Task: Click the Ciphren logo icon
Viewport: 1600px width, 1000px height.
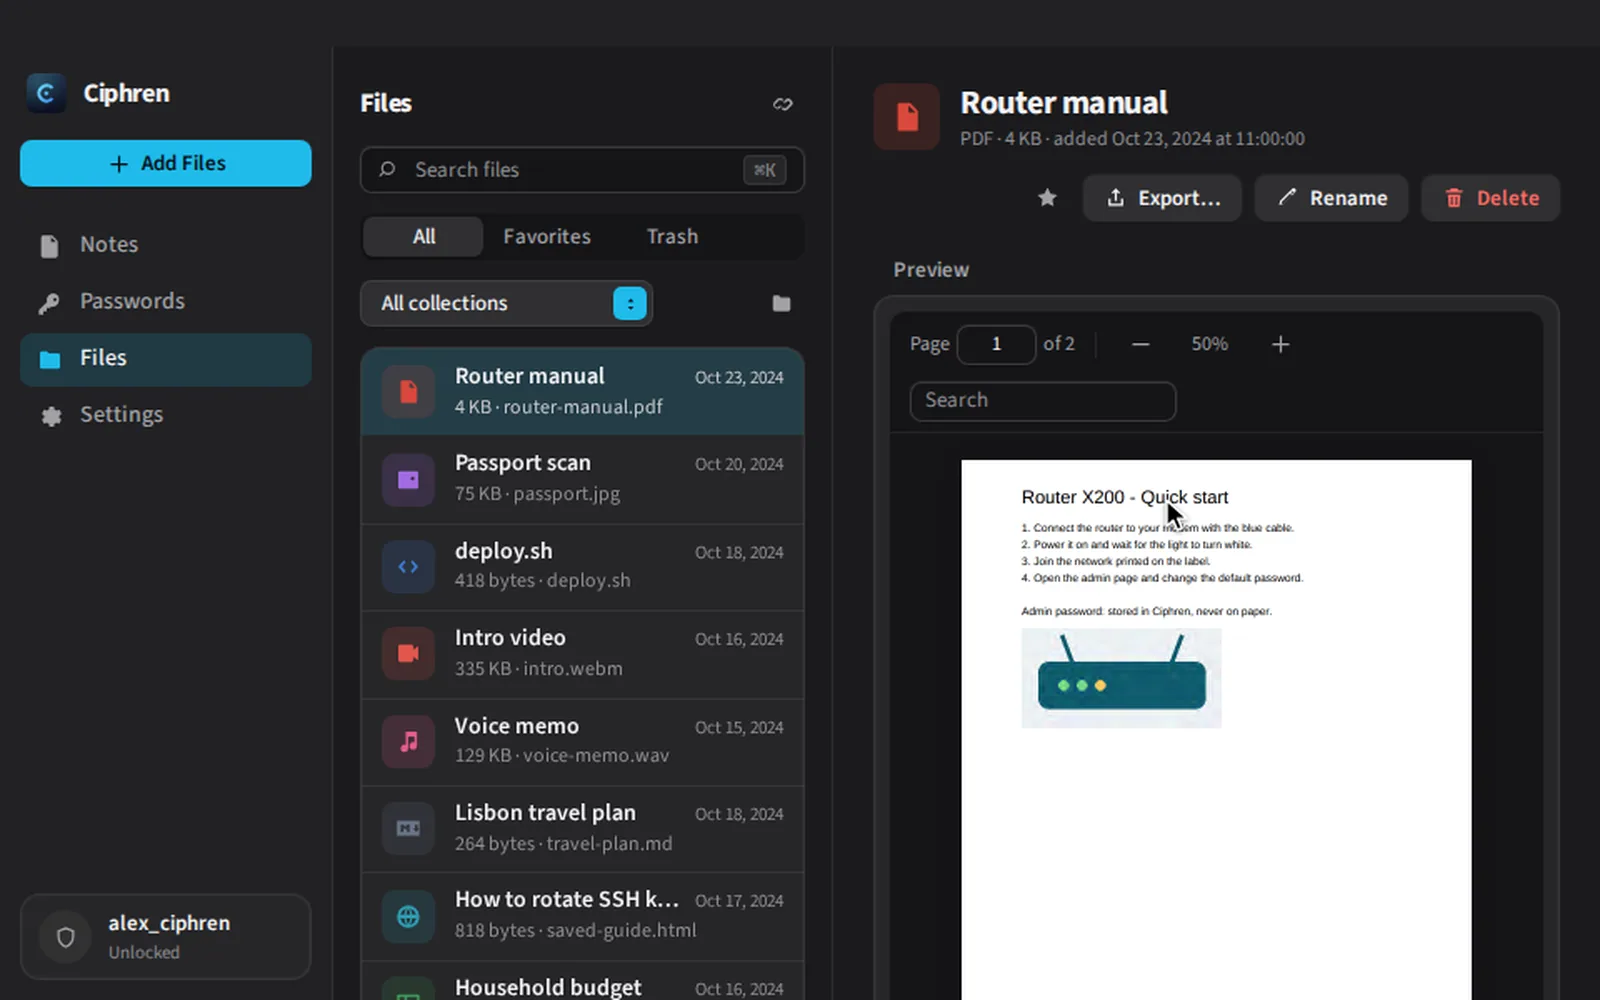Action: click(x=45, y=93)
